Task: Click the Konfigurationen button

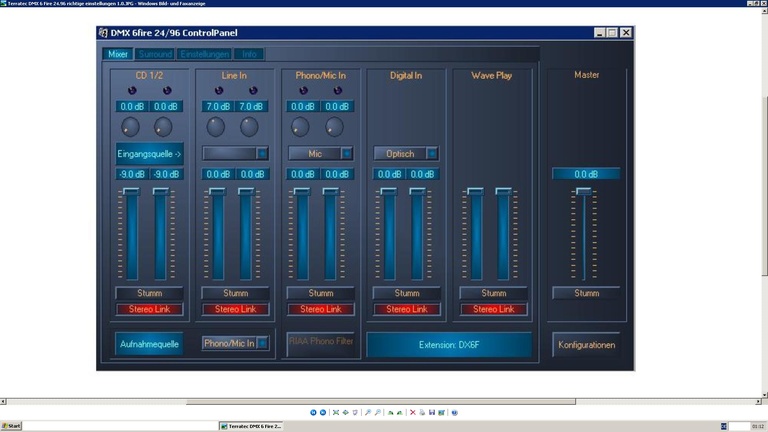Action: tap(586, 345)
